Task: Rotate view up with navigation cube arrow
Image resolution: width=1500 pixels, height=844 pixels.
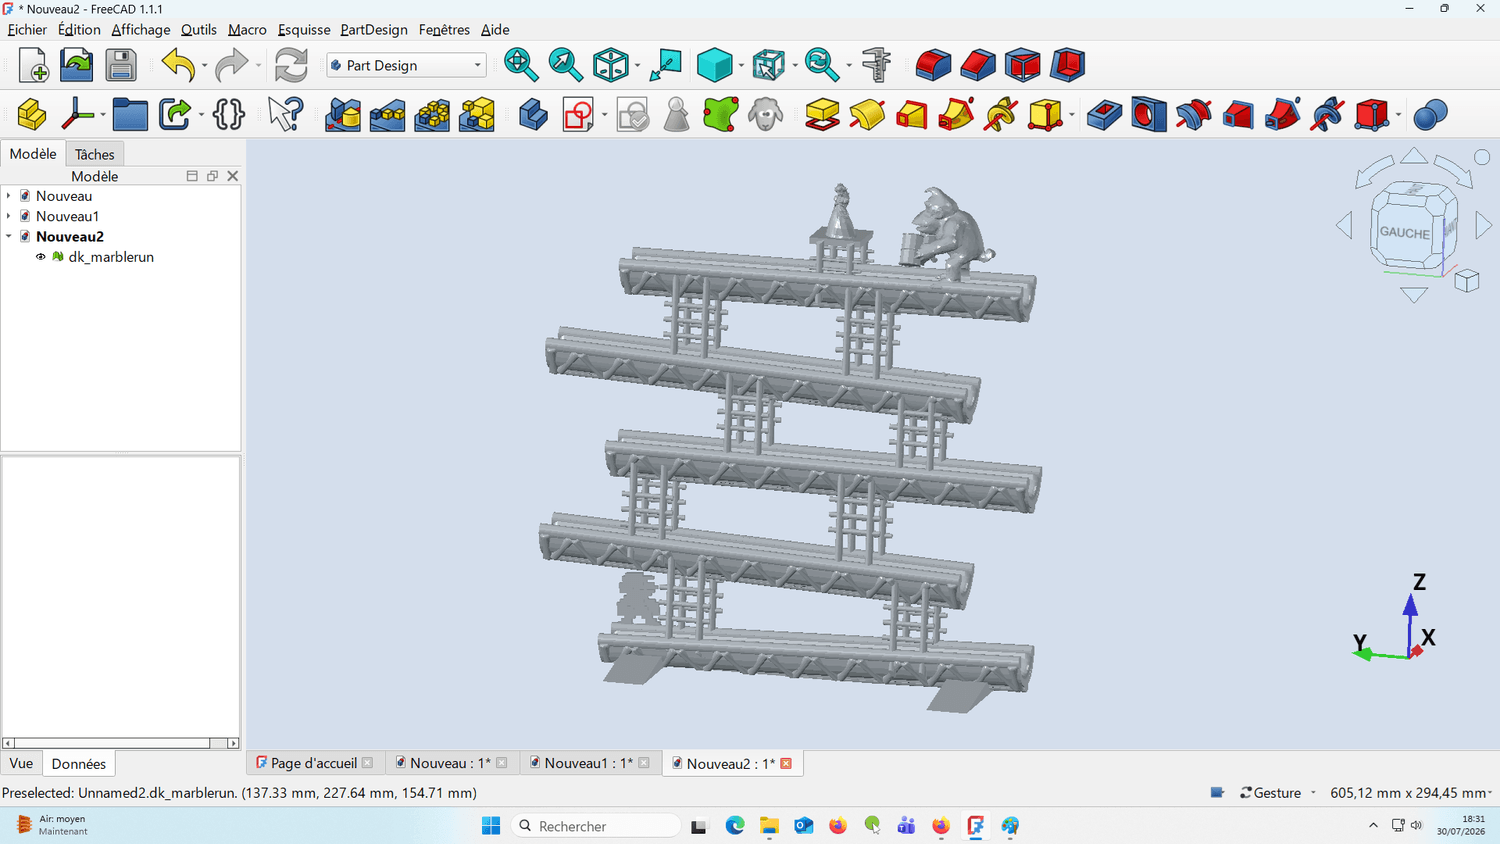Action: [1414, 155]
